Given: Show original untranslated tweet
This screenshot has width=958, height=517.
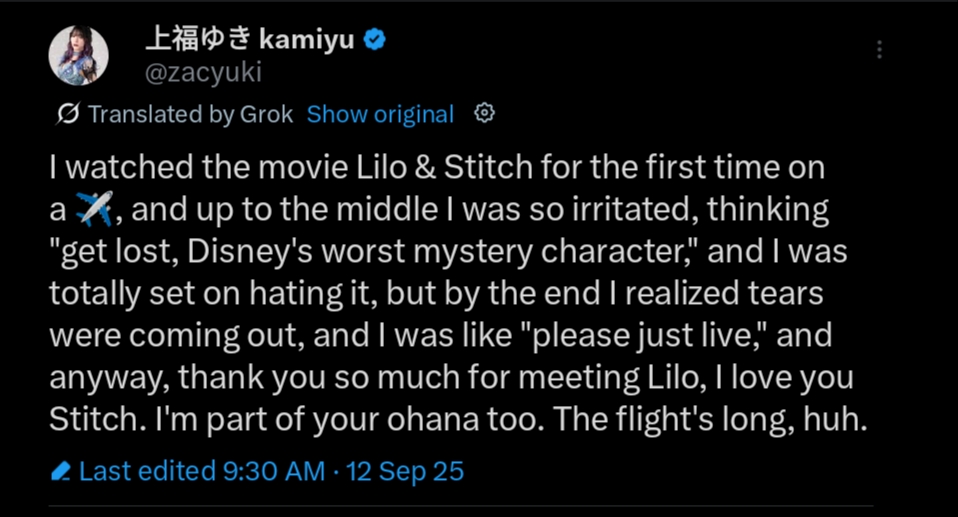Looking at the screenshot, I should point(380,114).
